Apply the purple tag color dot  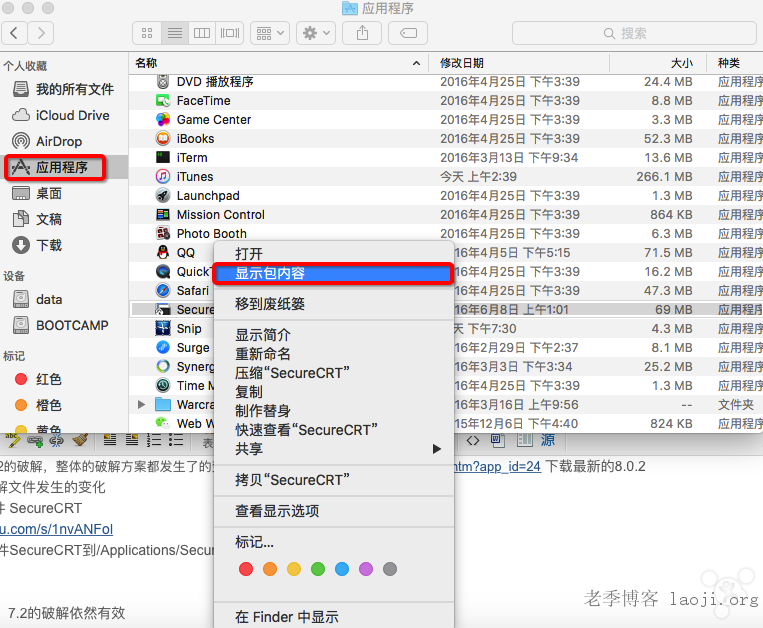366,569
